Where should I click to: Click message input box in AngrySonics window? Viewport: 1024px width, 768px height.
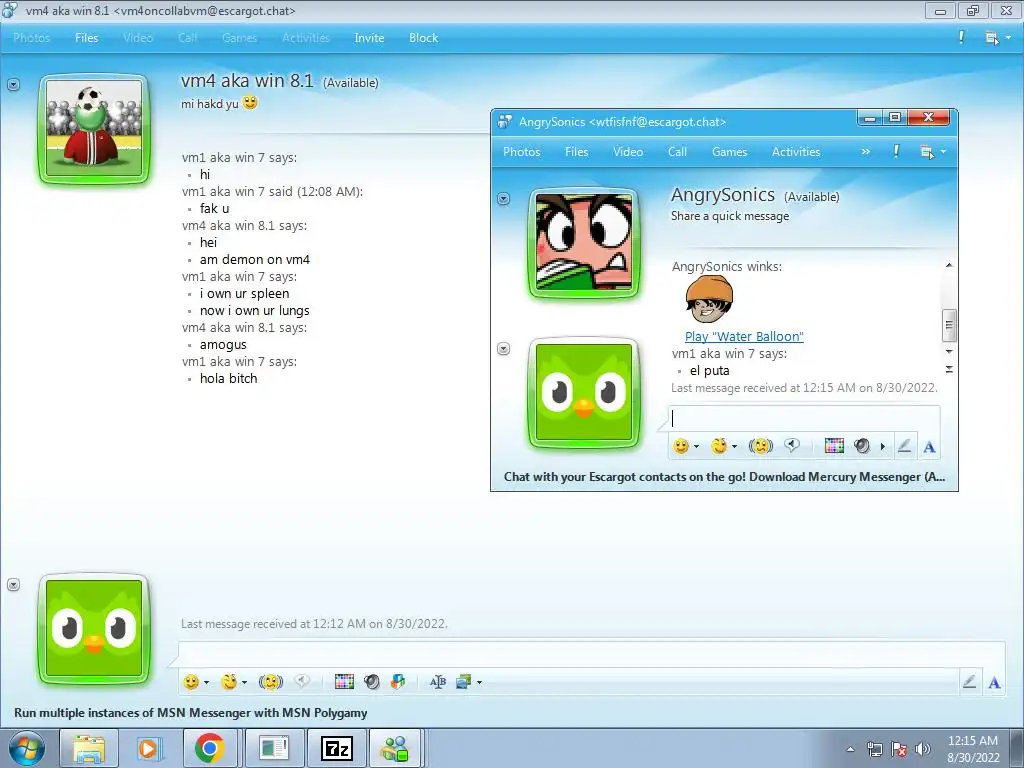pyautogui.click(x=804, y=419)
